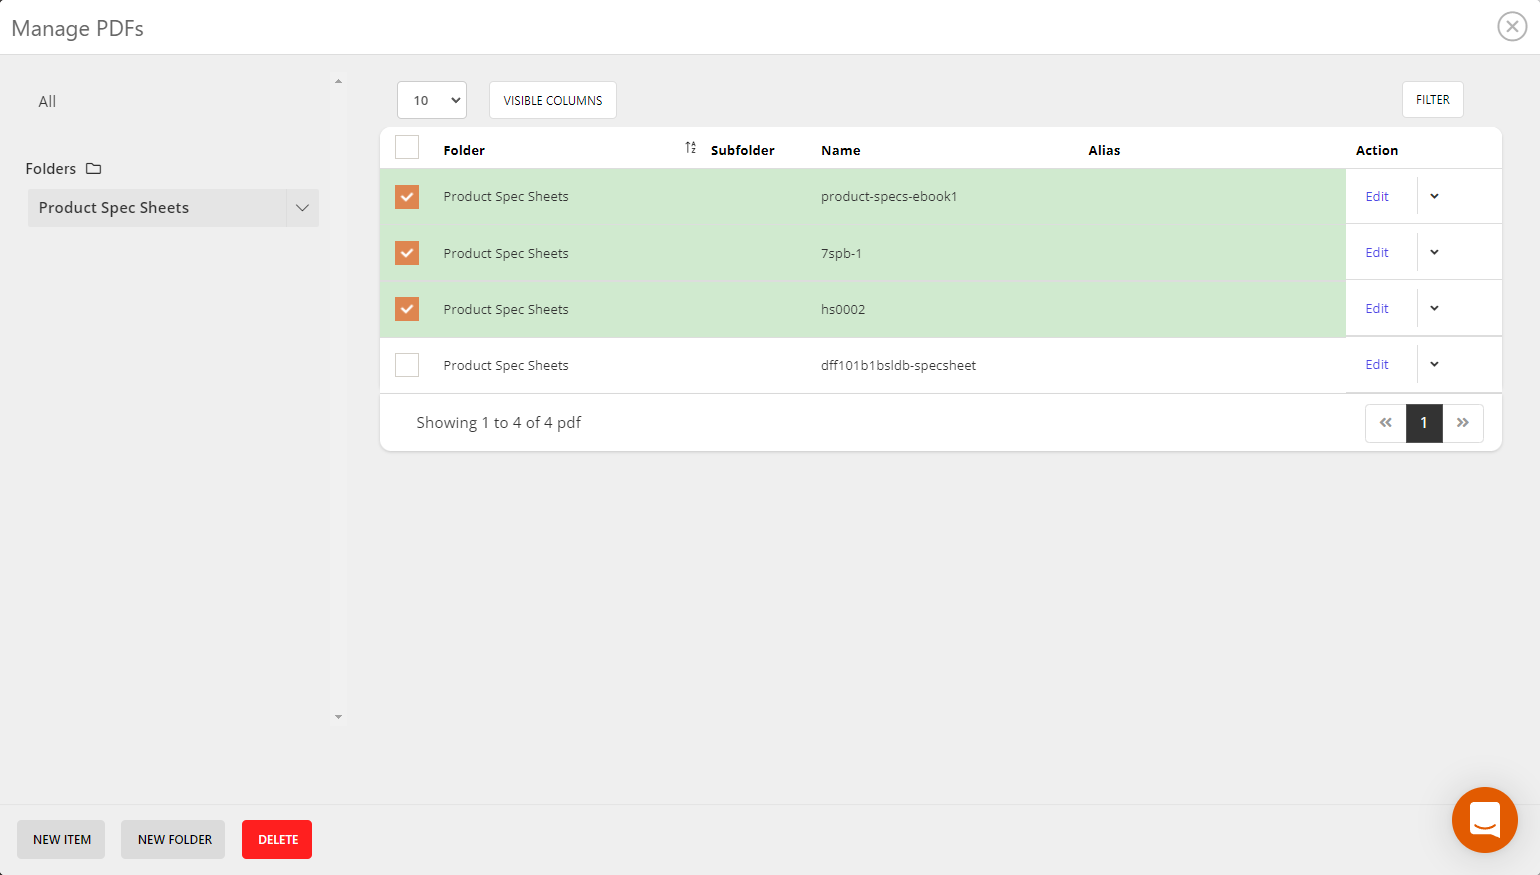The image size is (1540, 875).
Task: Uncheck the 7spb-1 row checkbox
Action: click(407, 253)
